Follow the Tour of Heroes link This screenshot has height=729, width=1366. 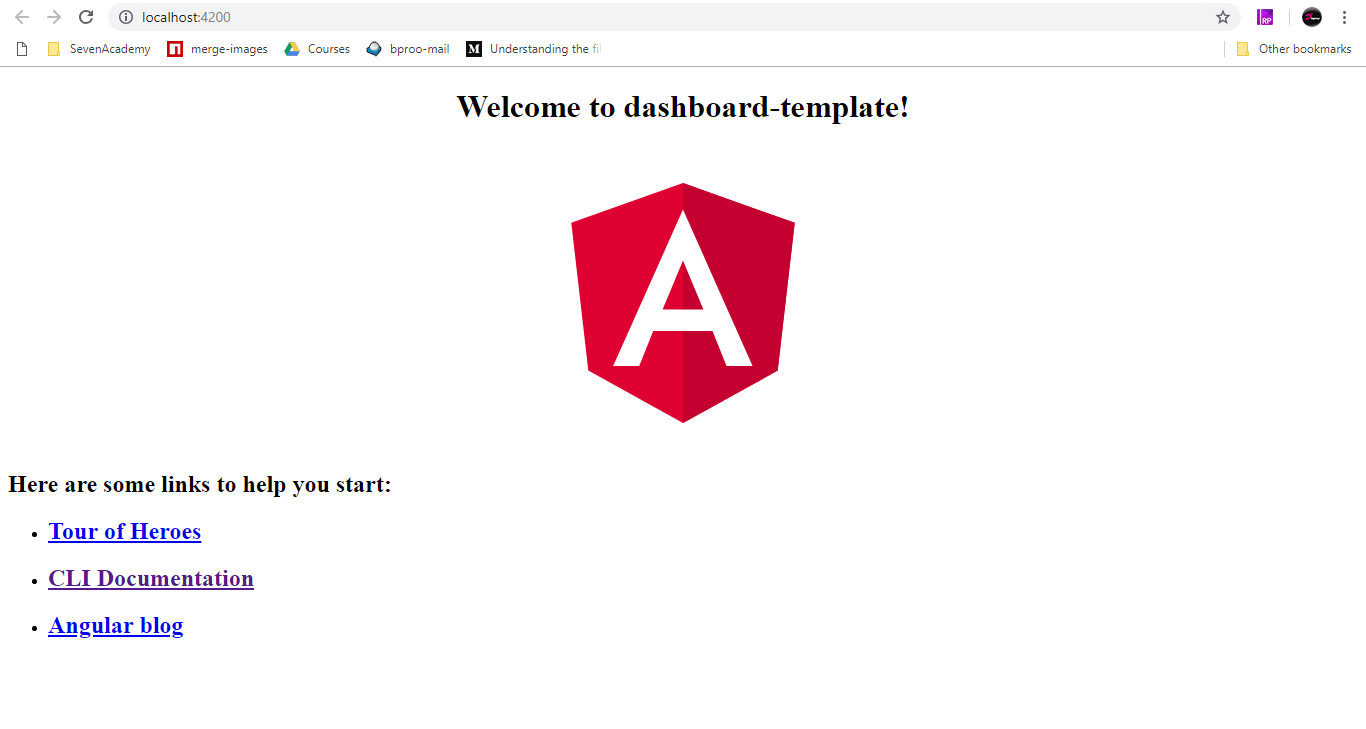pos(125,532)
